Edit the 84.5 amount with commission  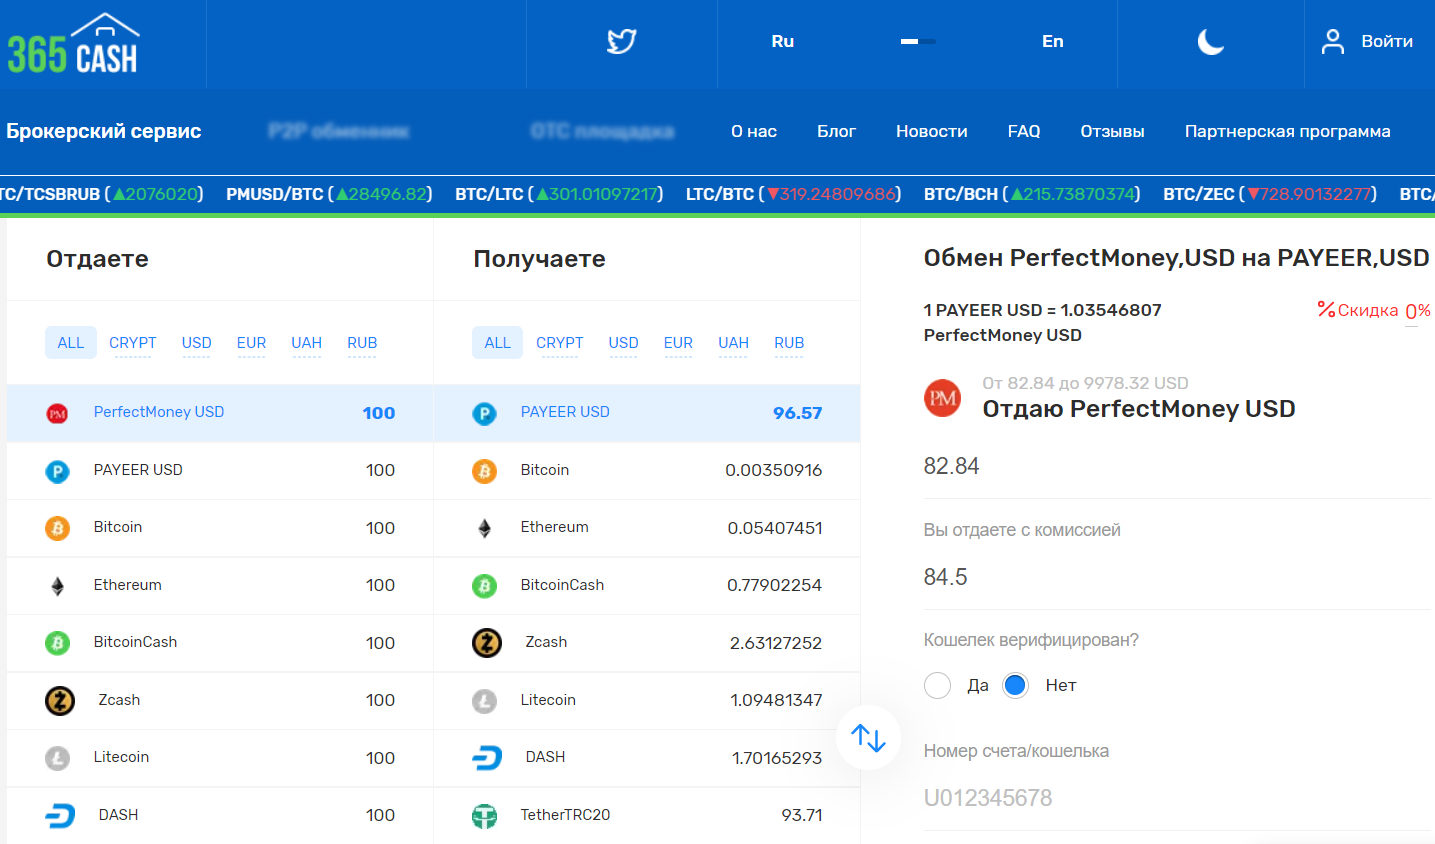click(x=1177, y=577)
